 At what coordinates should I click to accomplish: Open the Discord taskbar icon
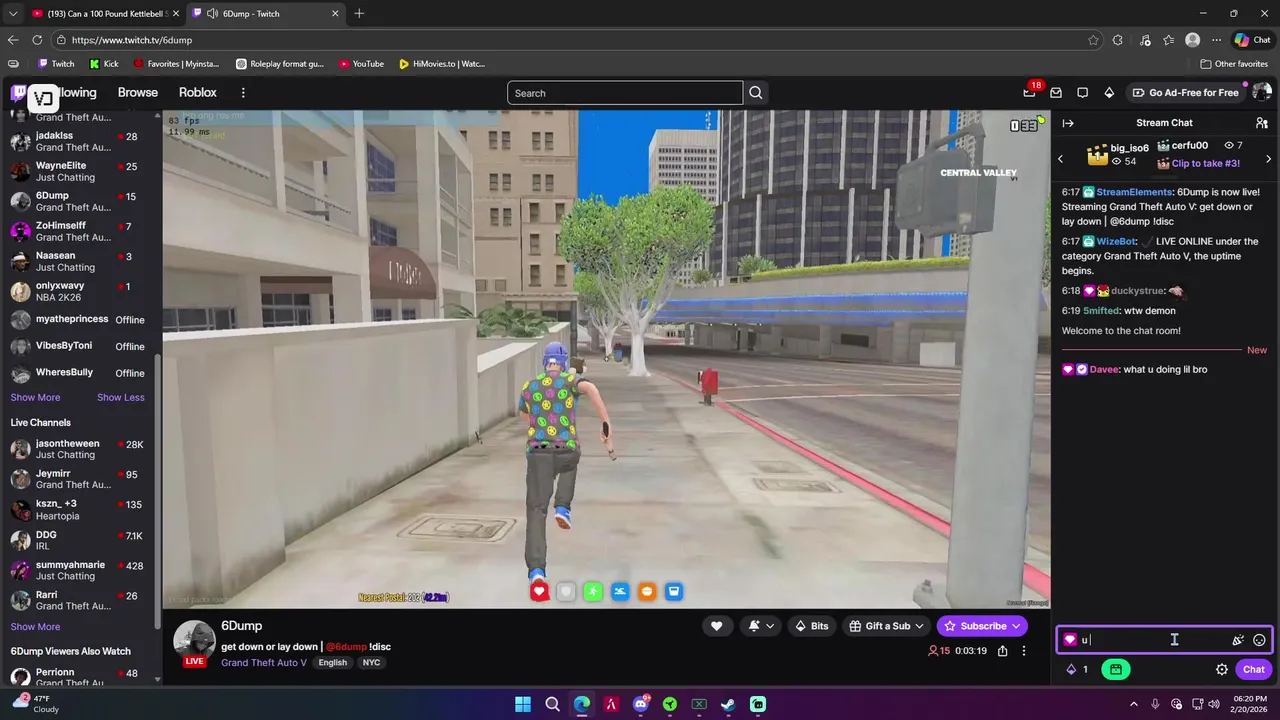[641, 704]
